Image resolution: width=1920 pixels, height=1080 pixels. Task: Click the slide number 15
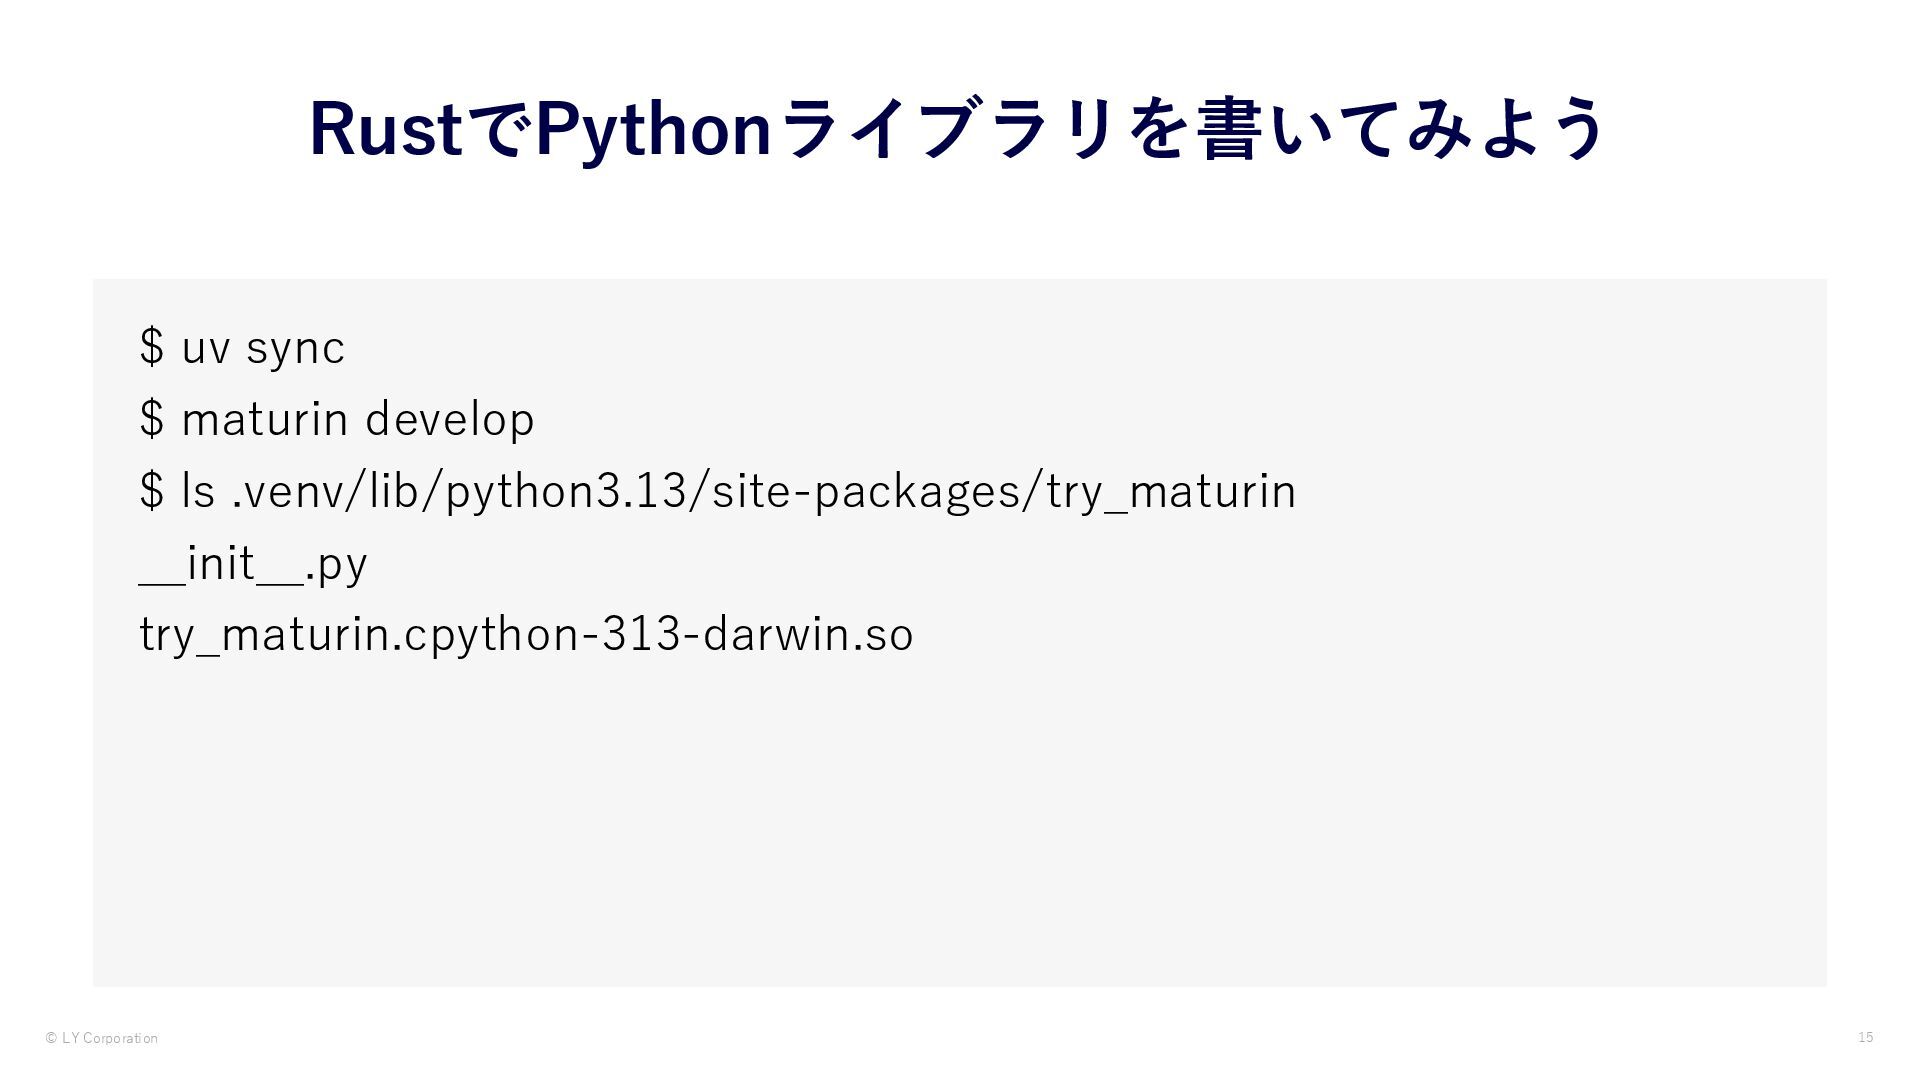[x=1865, y=1037]
